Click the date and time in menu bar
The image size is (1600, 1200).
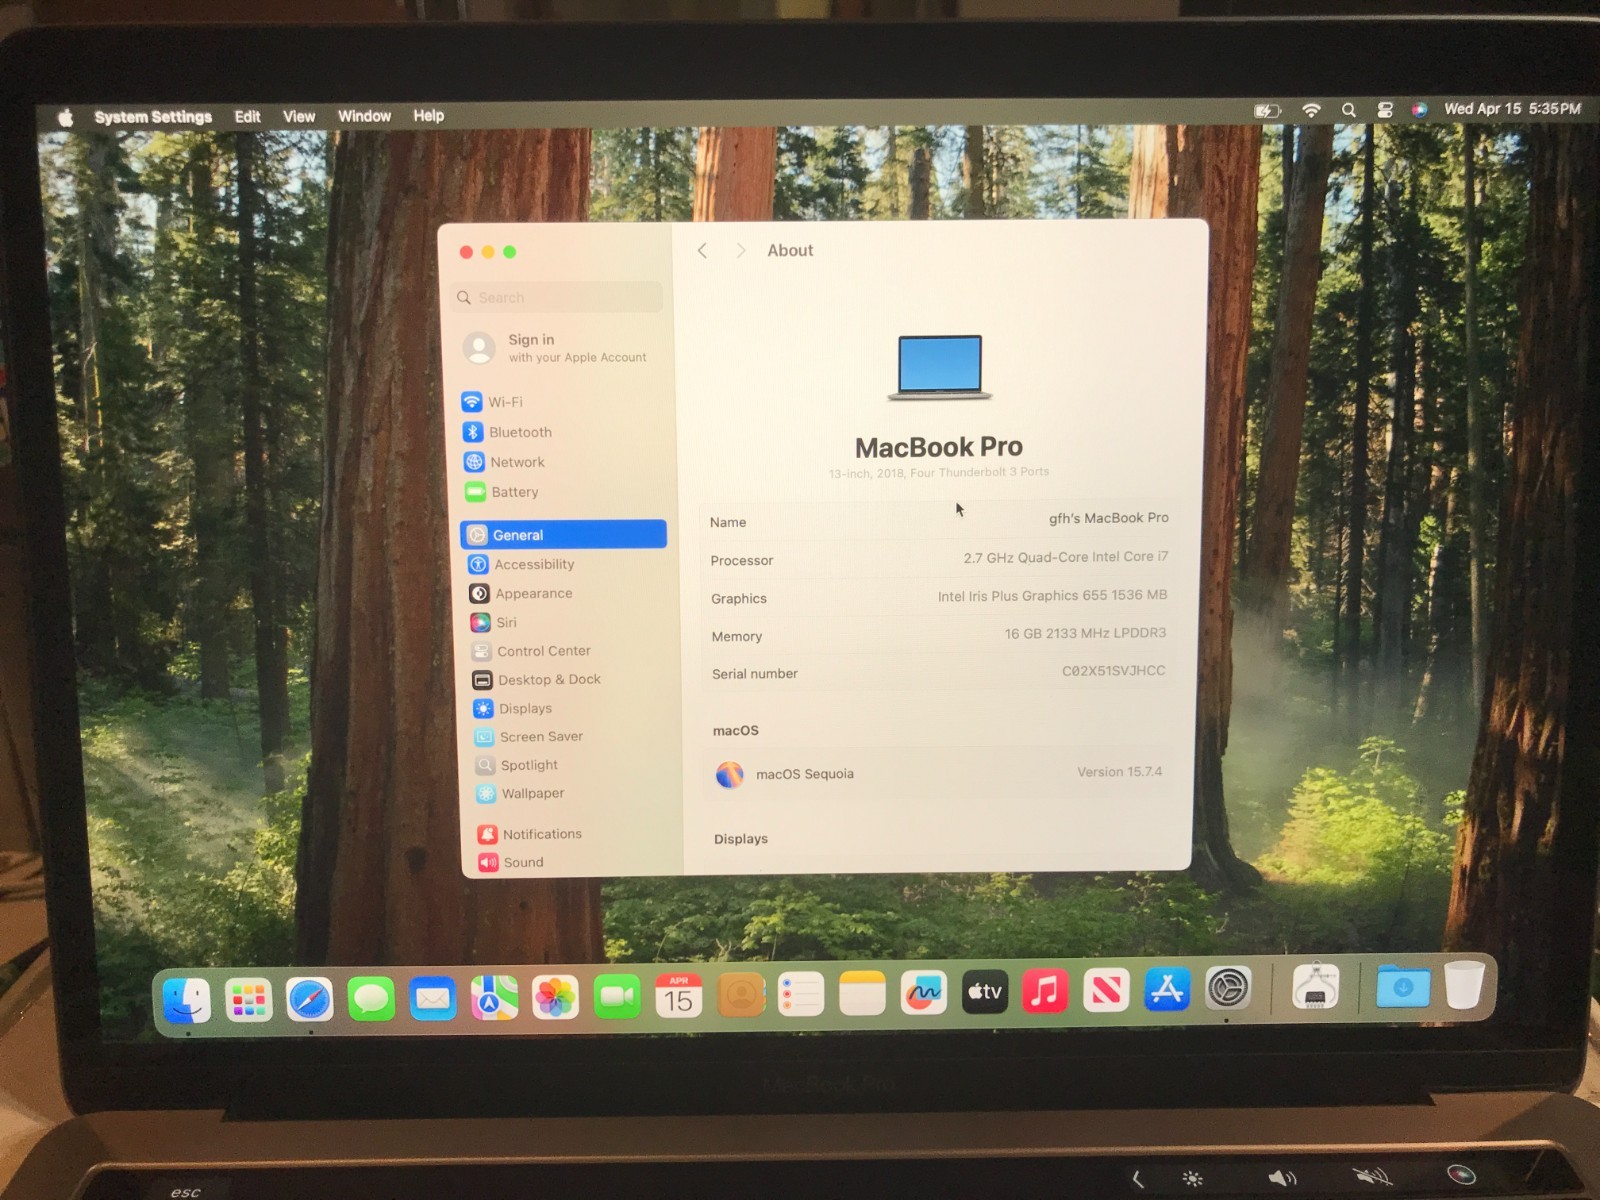1512,108
